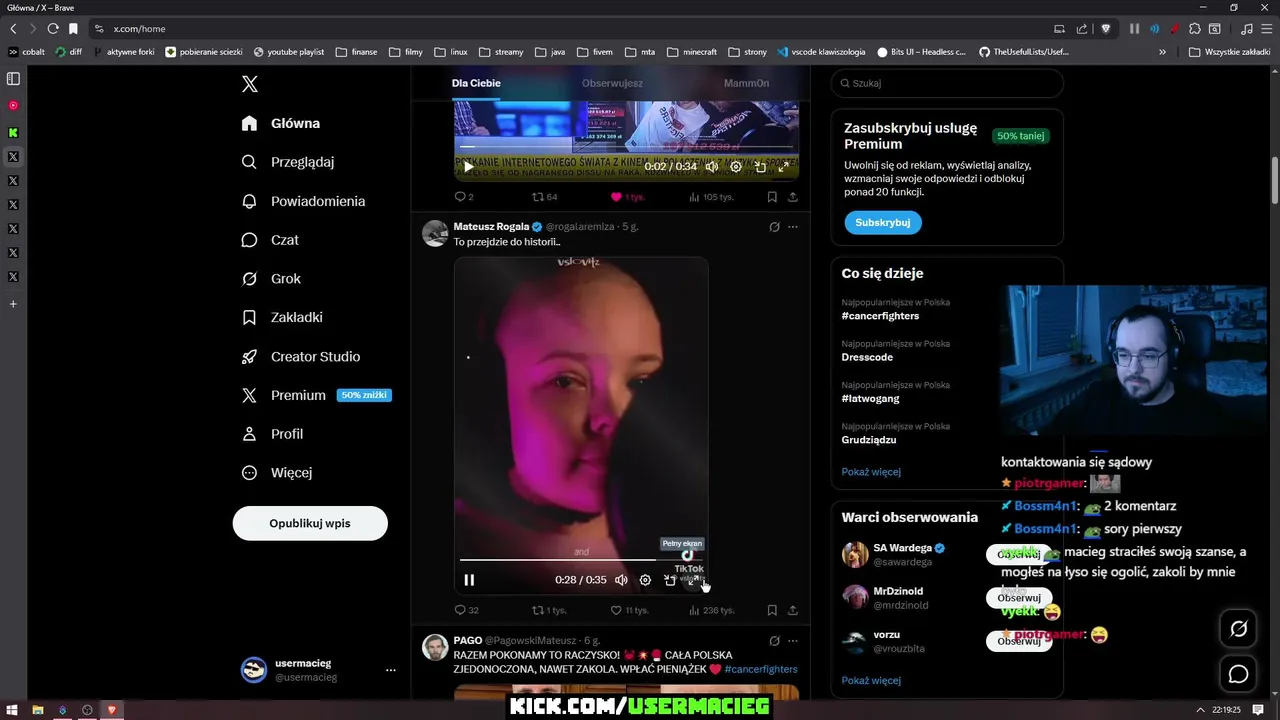Switch to the Dla Ciebie tab
Image resolution: width=1280 pixels, height=720 pixels.
[x=476, y=83]
